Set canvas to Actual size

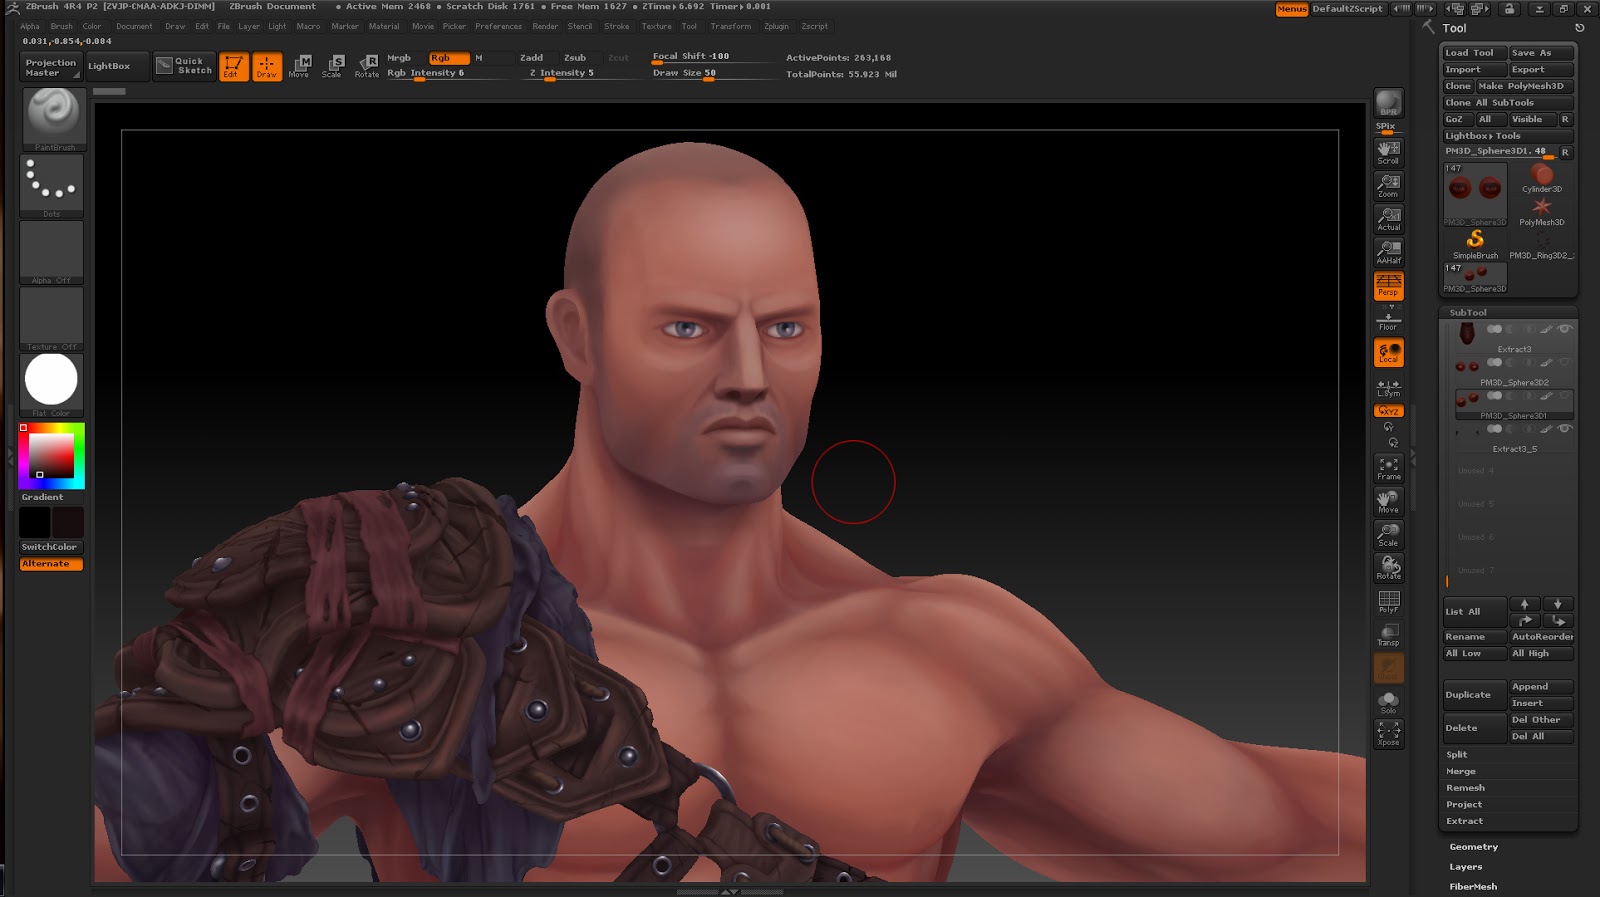pos(1388,218)
